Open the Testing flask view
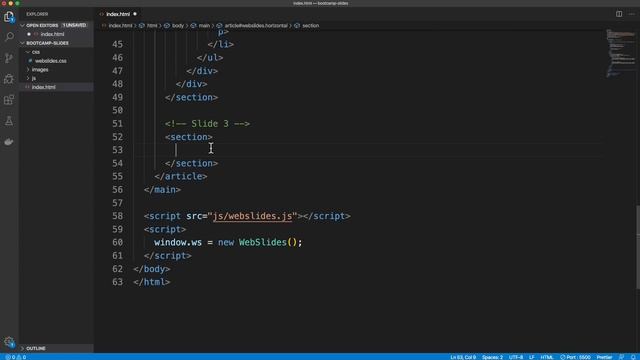 click(9, 121)
